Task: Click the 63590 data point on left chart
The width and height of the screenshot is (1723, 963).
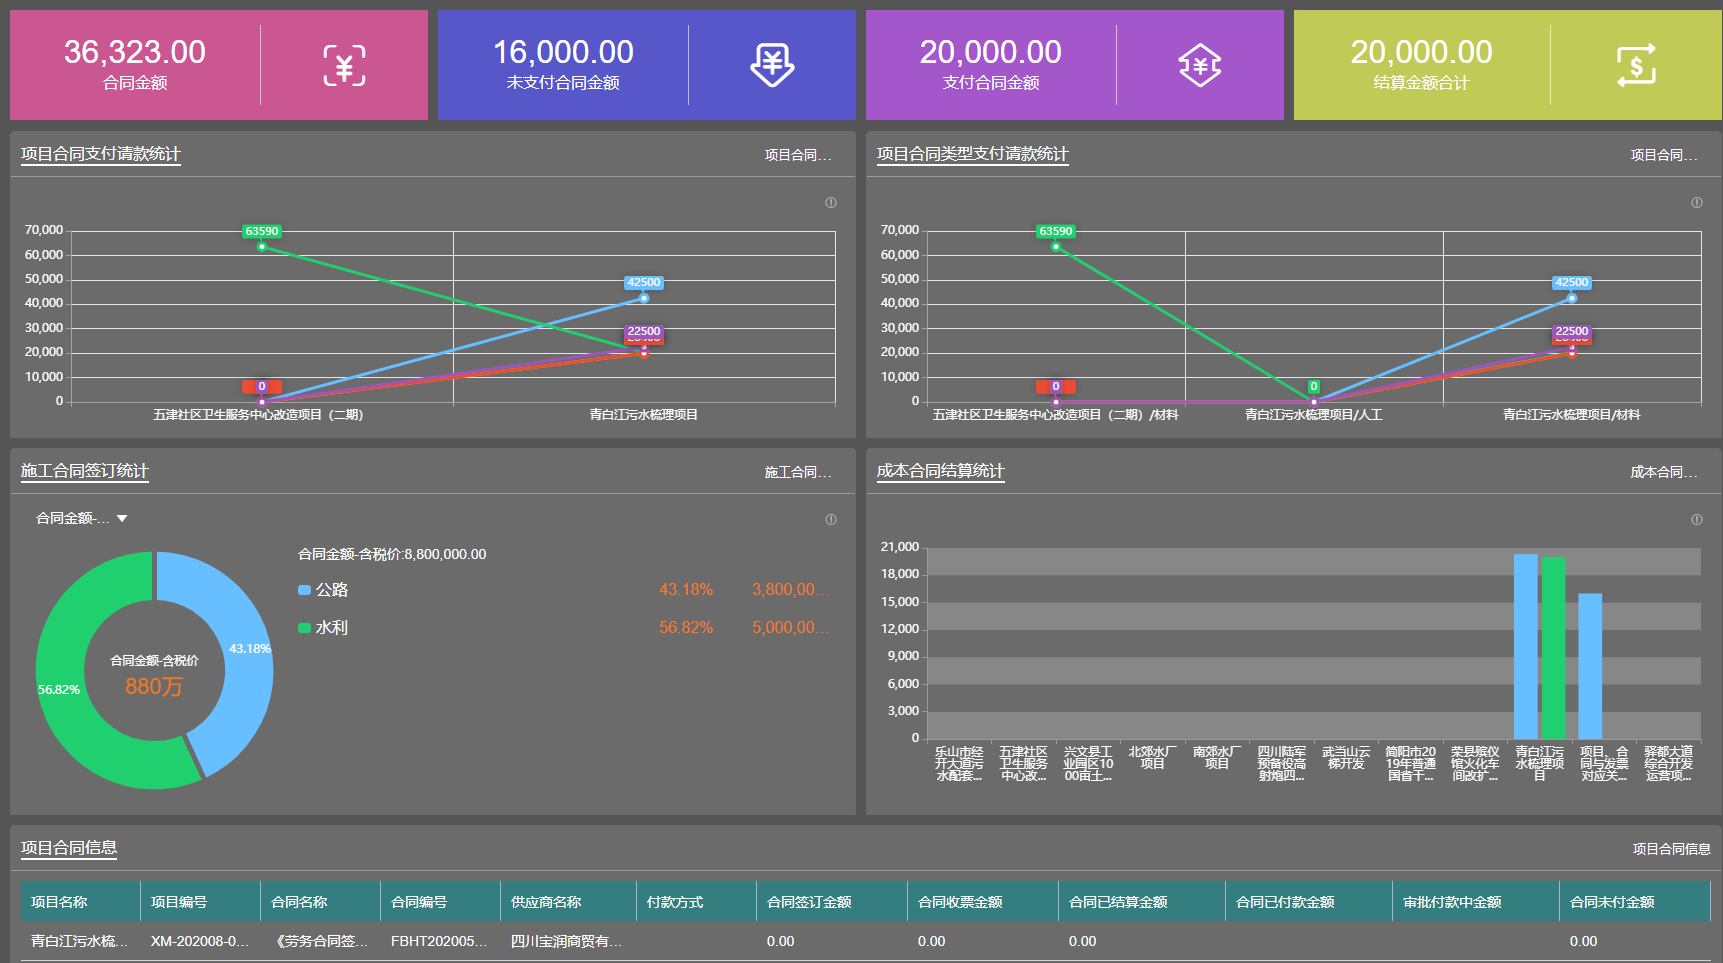Action: [x=262, y=246]
